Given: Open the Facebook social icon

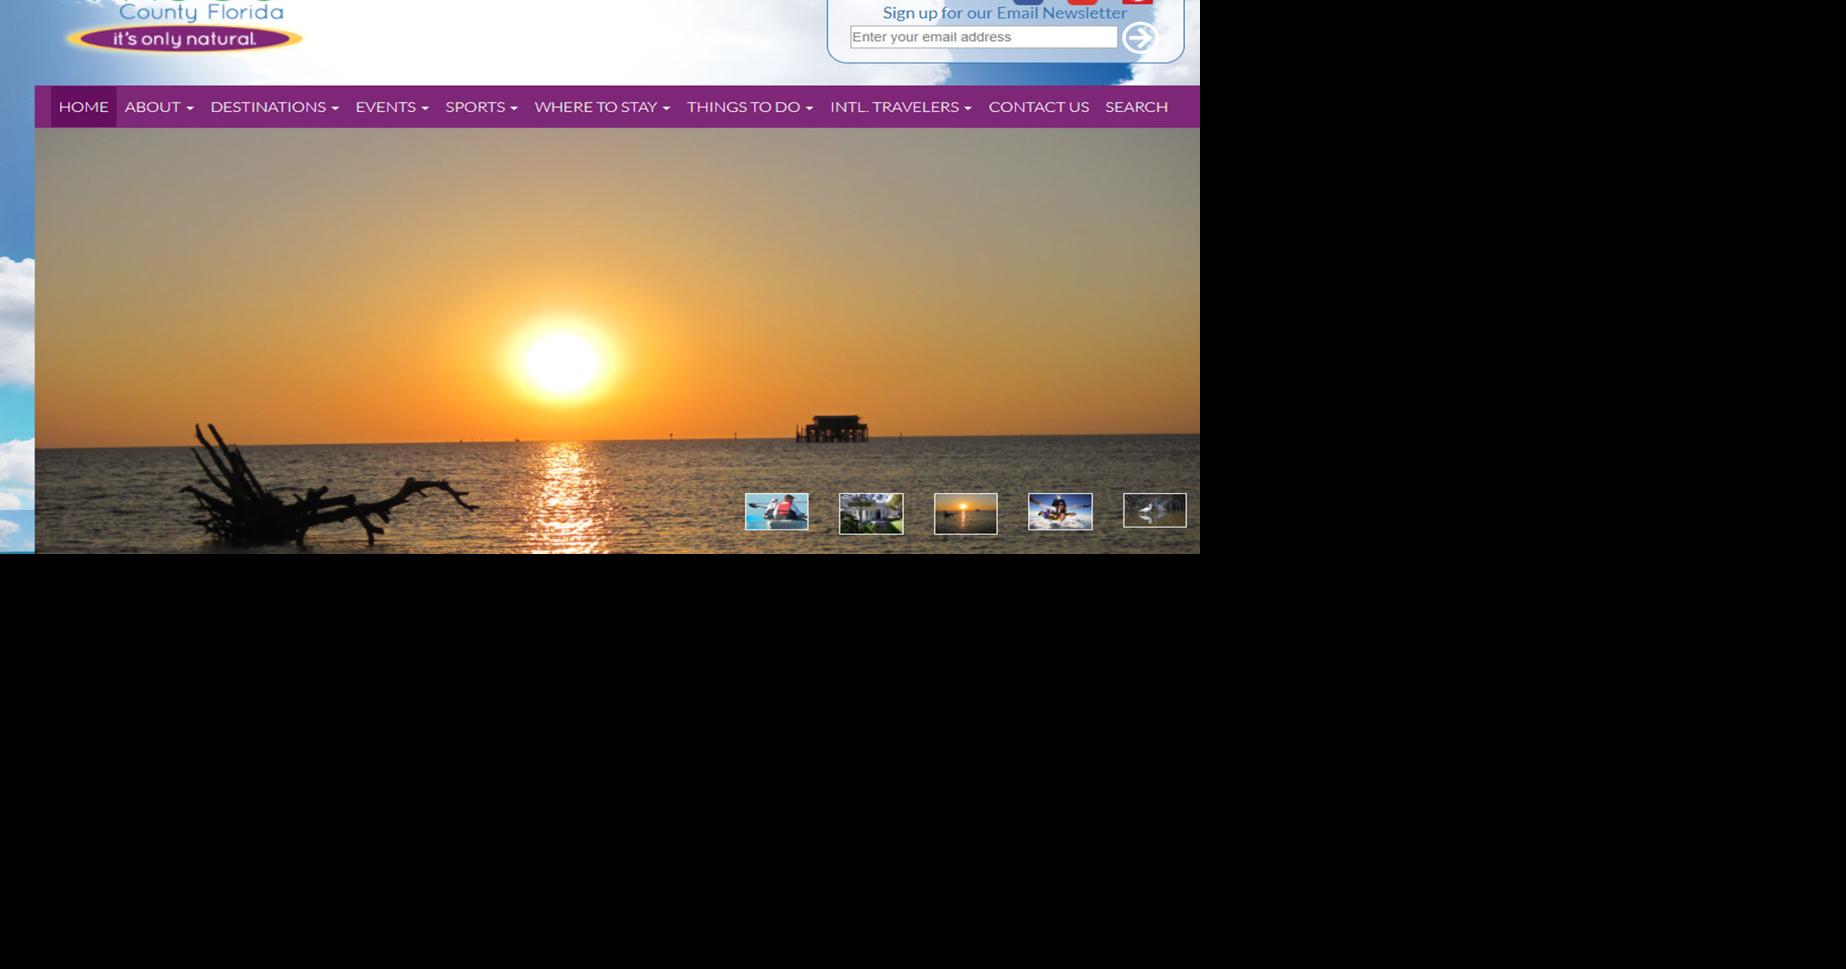Looking at the screenshot, I should point(1027,3).
